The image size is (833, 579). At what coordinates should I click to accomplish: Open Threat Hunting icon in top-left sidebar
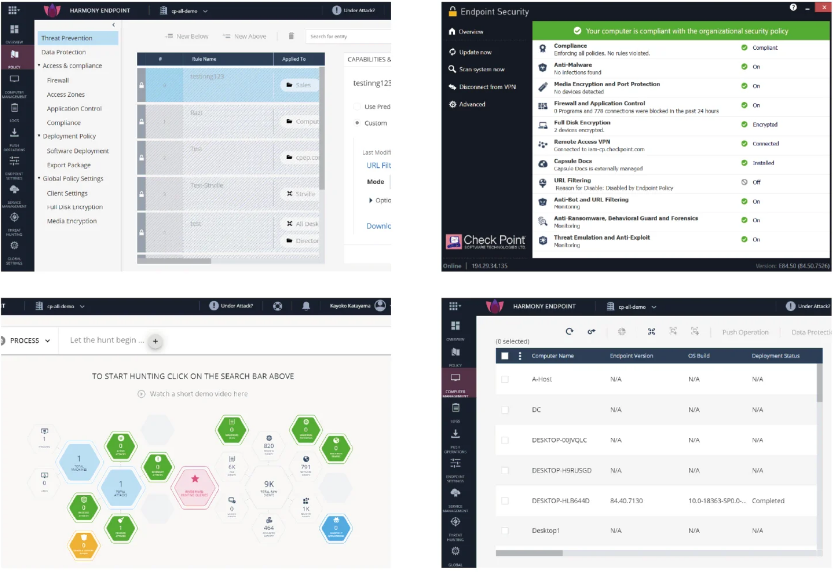[14, 217]
